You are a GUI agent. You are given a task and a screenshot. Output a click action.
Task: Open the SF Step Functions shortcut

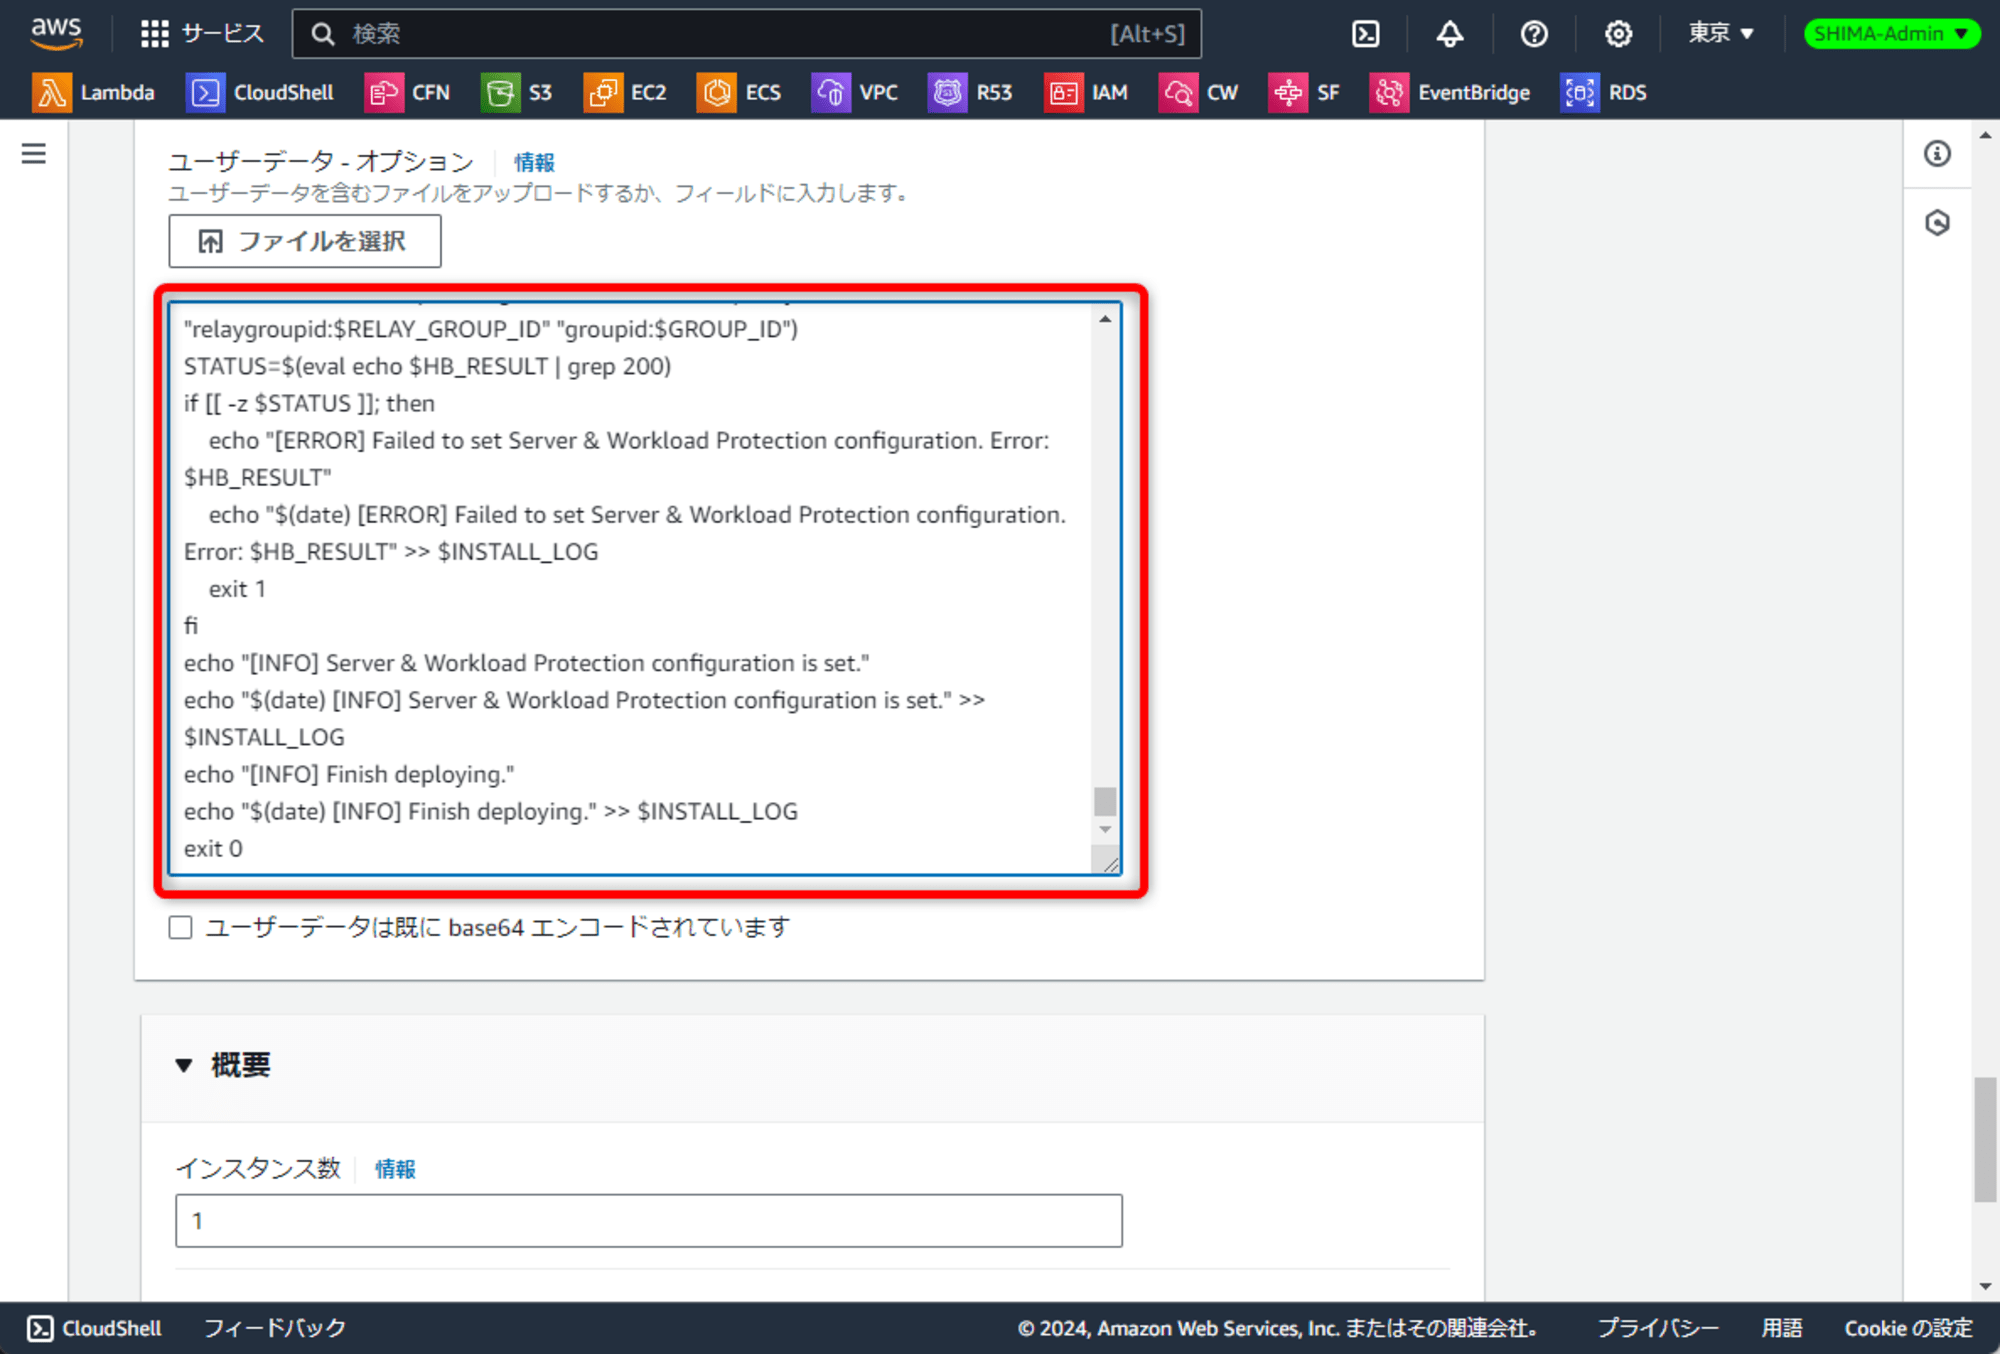[x=1304, y=93]
